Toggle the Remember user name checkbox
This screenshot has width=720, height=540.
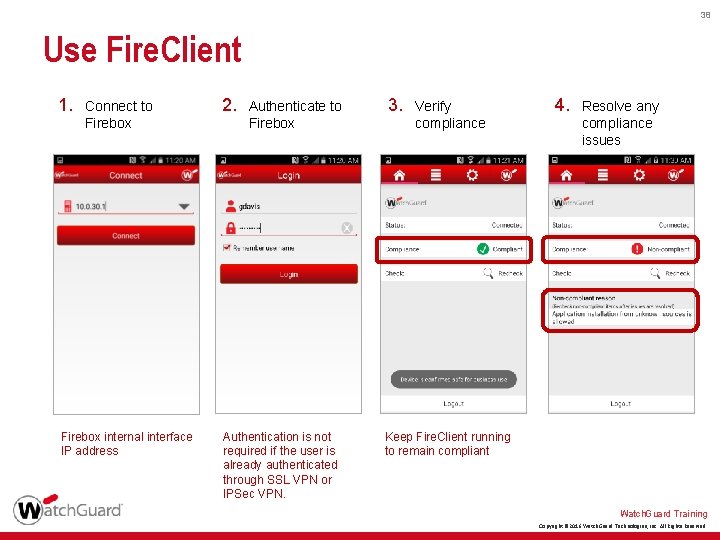pos(226,248)
